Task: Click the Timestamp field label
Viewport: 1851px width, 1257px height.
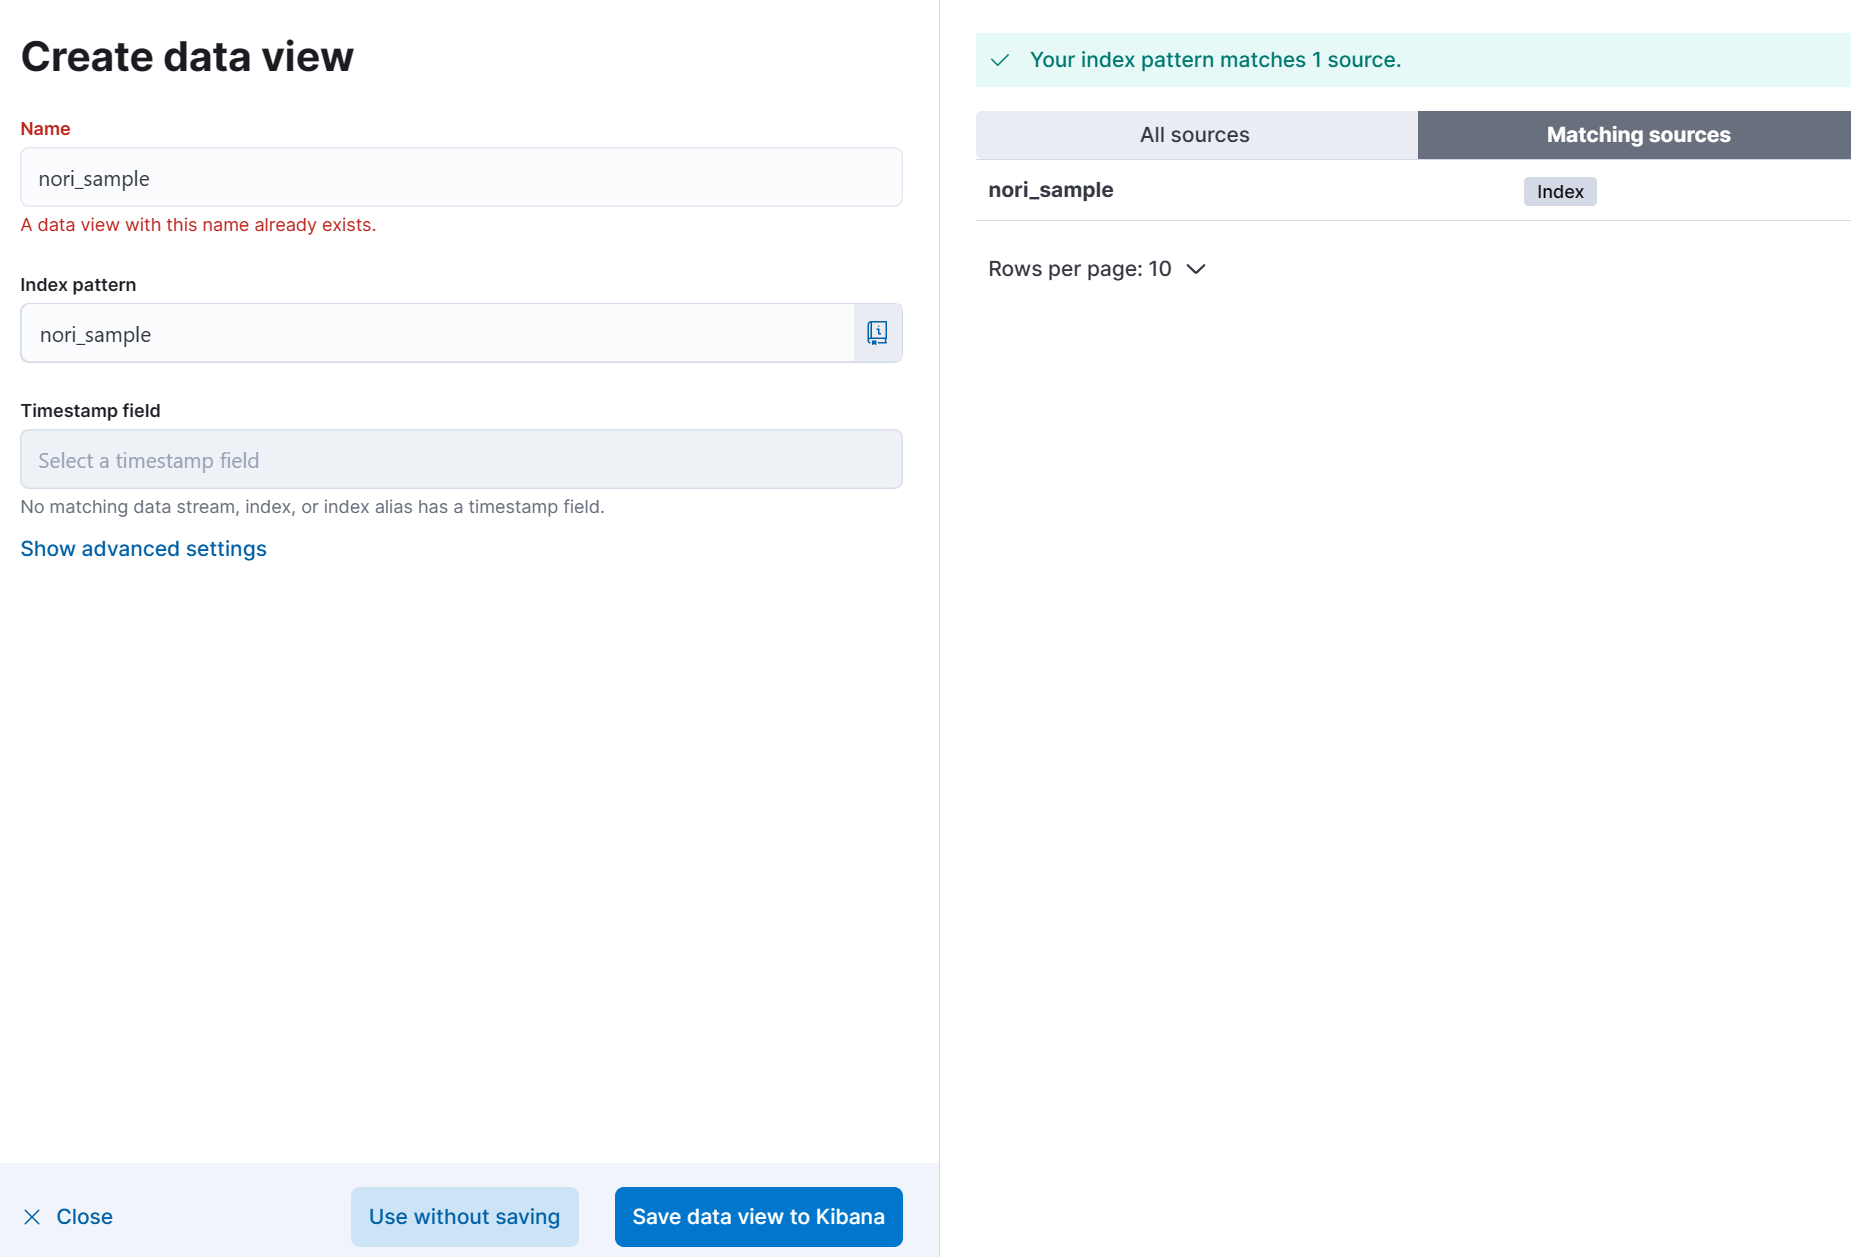Action: 90,411
